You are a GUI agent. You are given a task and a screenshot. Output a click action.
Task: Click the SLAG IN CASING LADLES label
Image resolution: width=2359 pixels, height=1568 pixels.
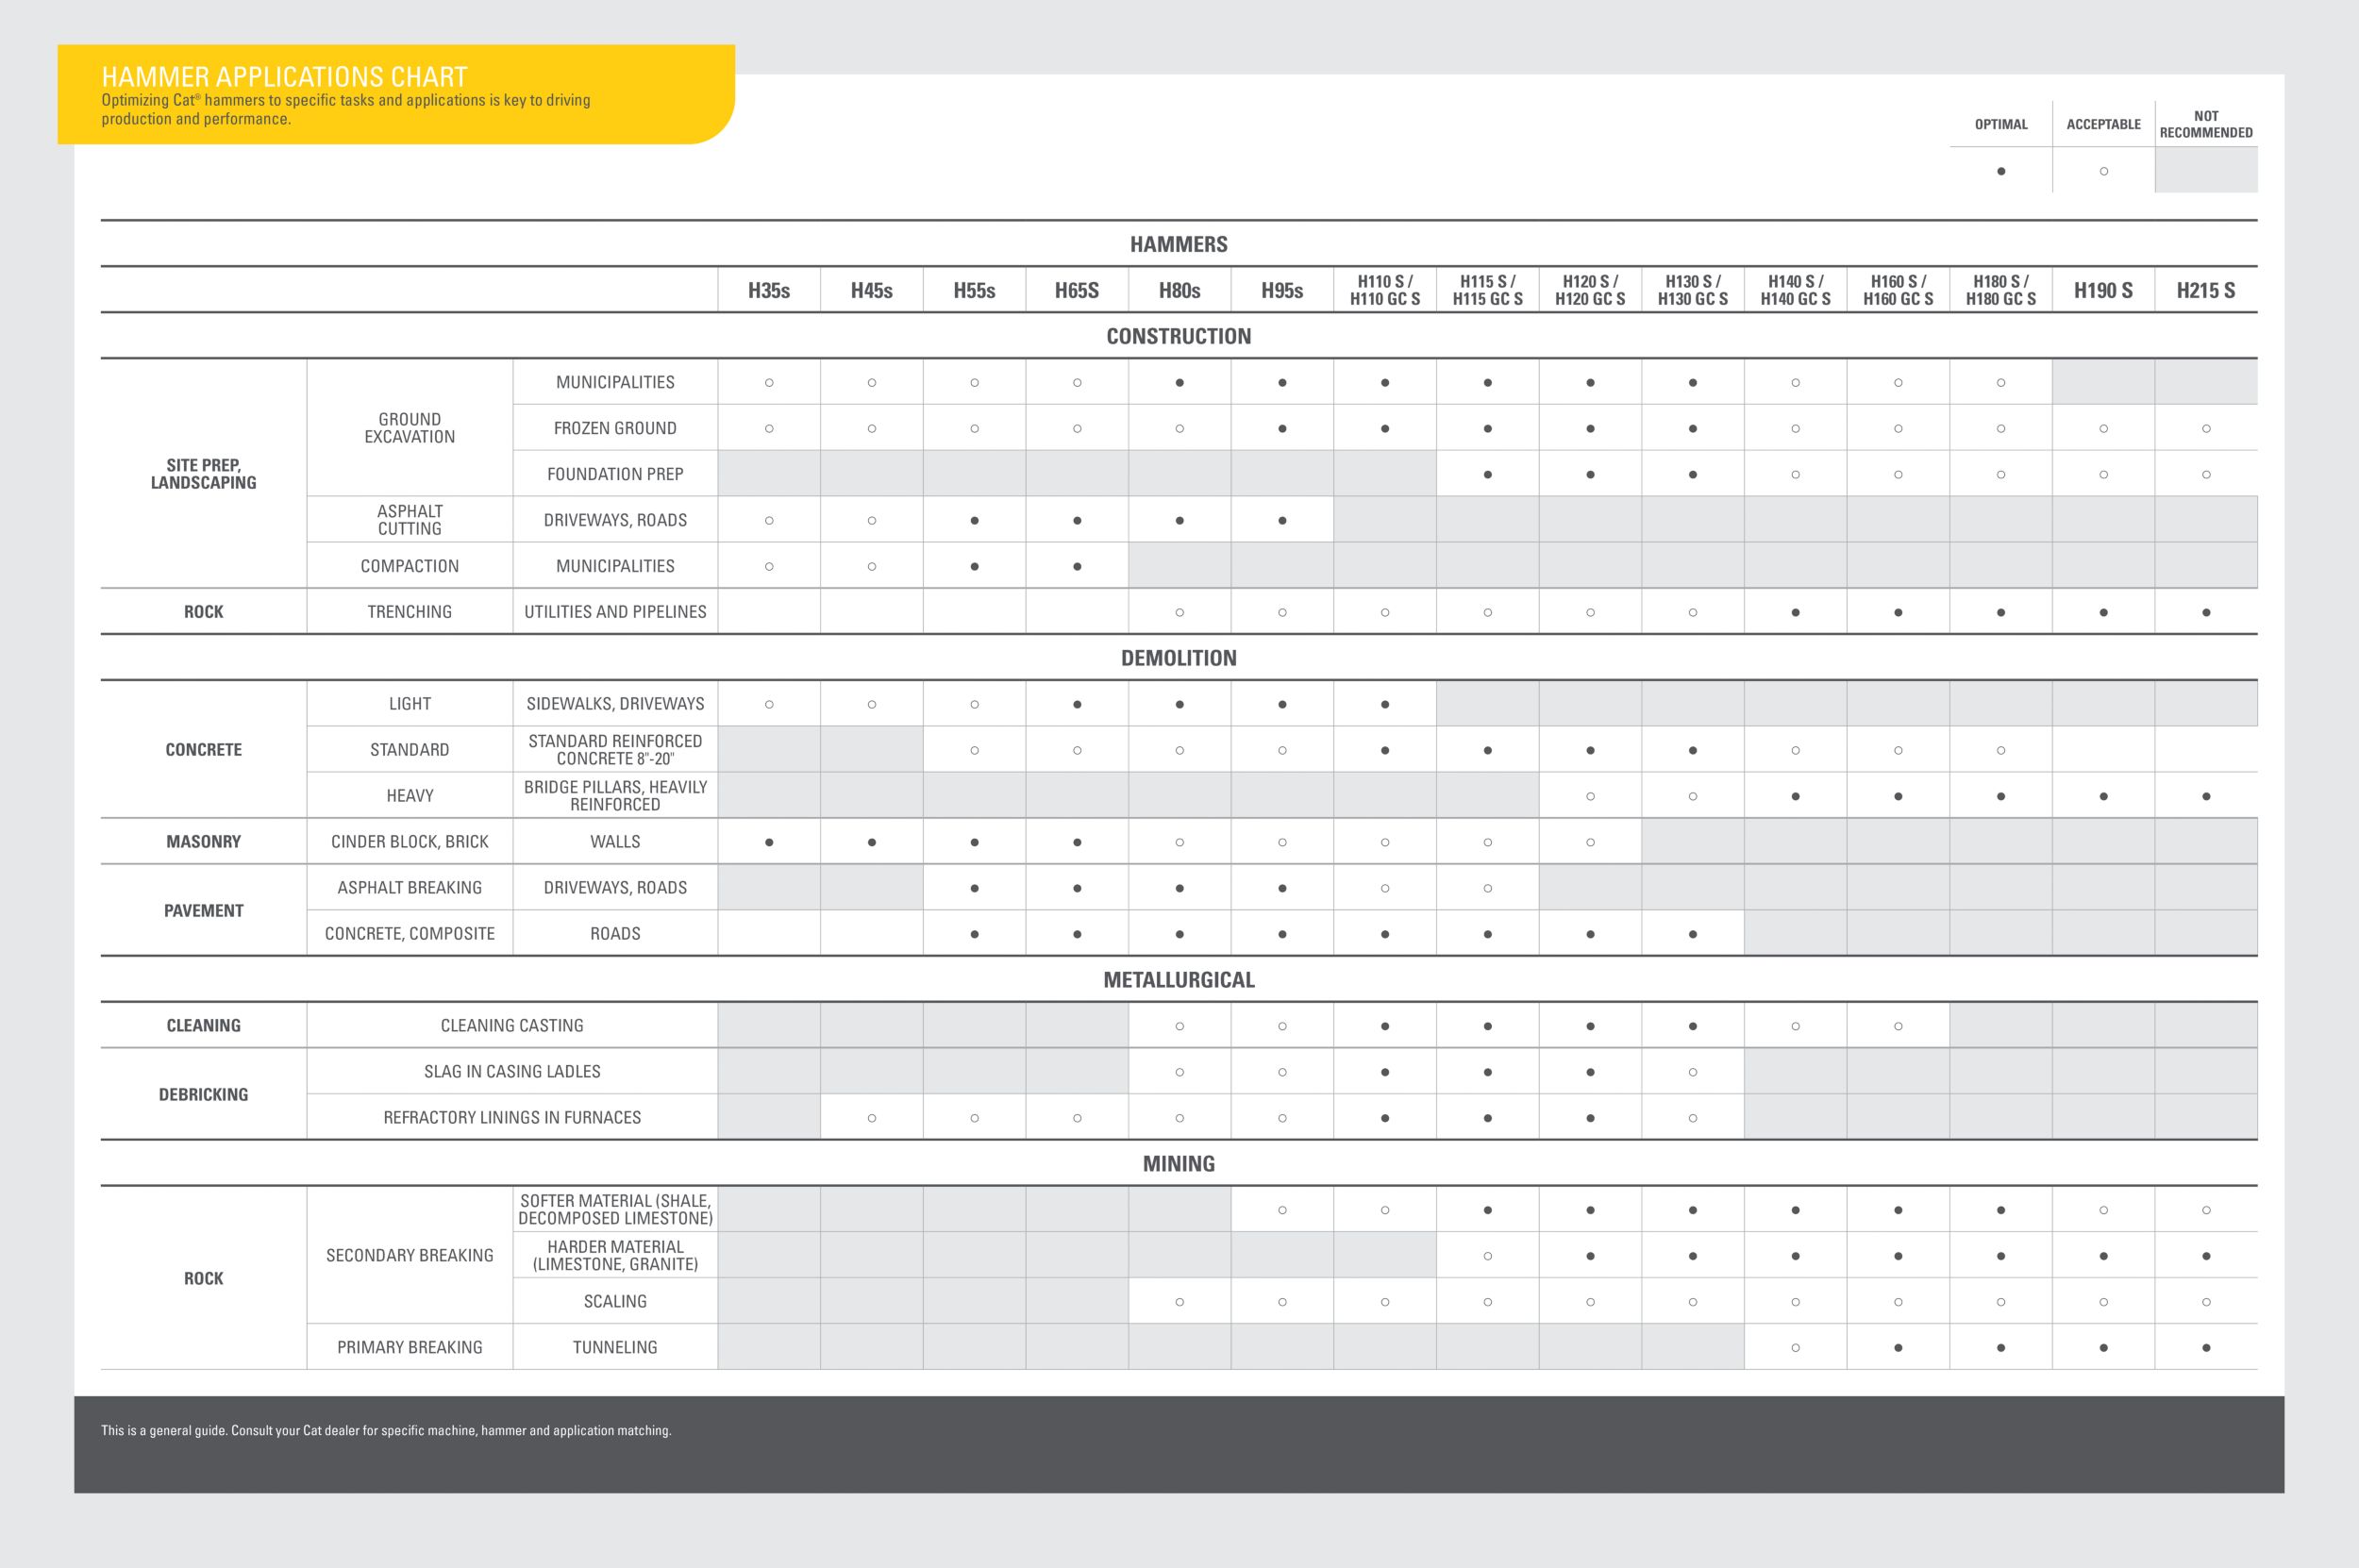(512, 1072)
